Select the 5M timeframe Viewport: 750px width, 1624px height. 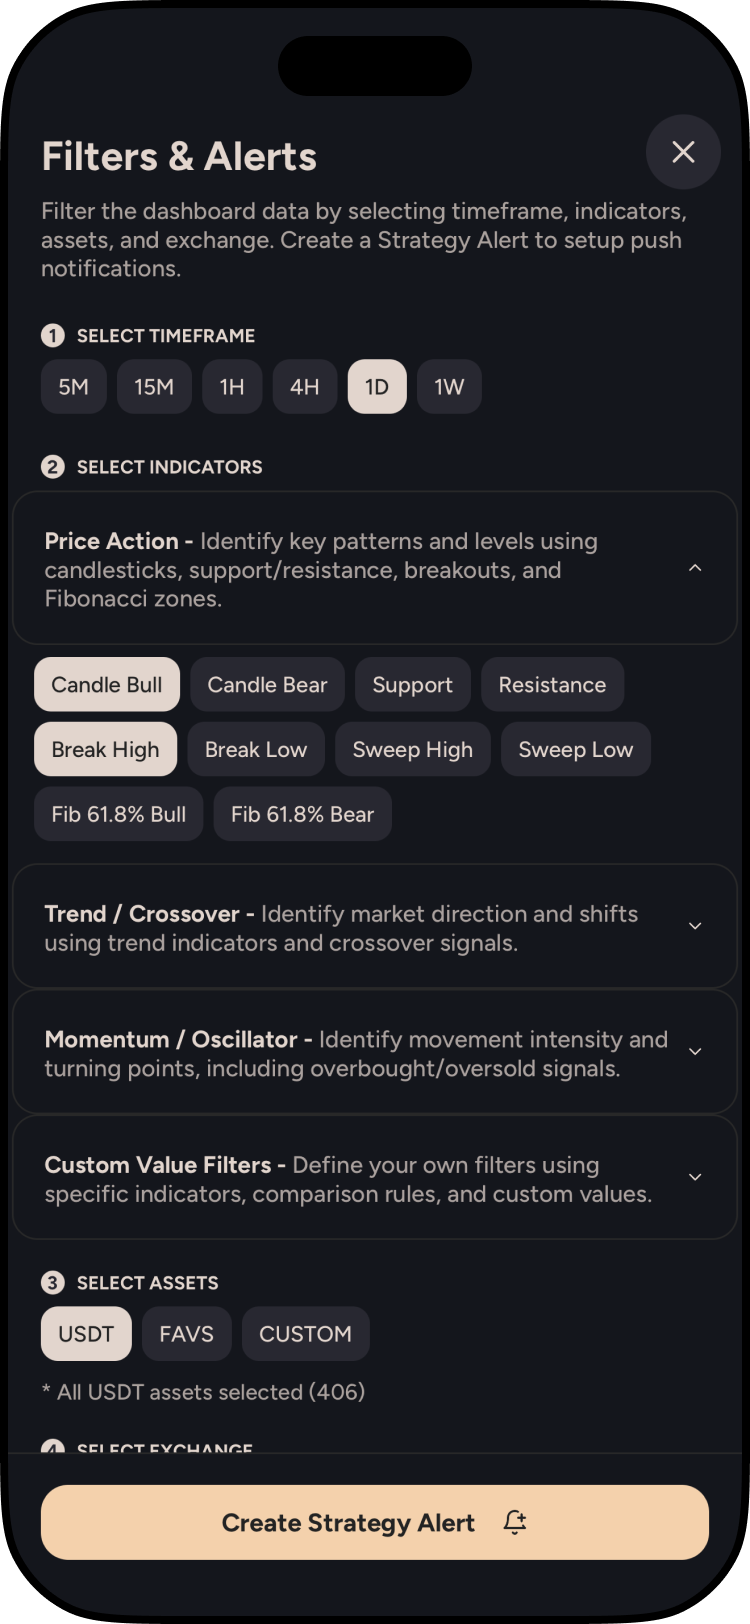[x=73, y=387]
